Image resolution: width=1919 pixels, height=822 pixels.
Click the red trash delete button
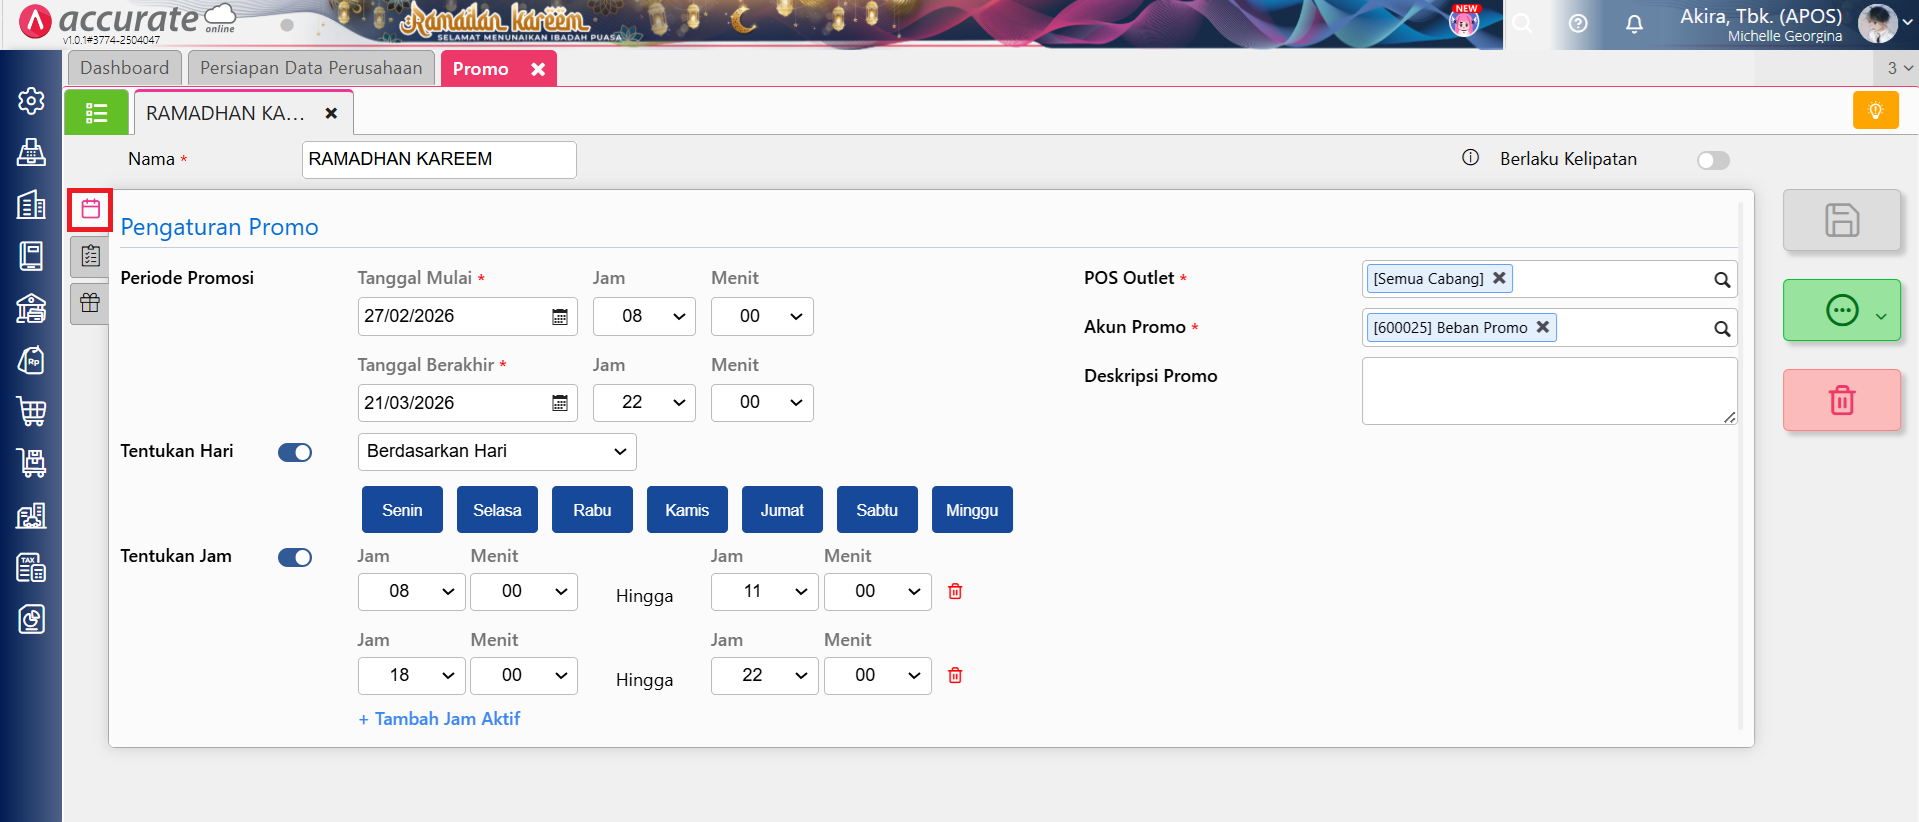pyautogui.click(x=1841, y=400)
